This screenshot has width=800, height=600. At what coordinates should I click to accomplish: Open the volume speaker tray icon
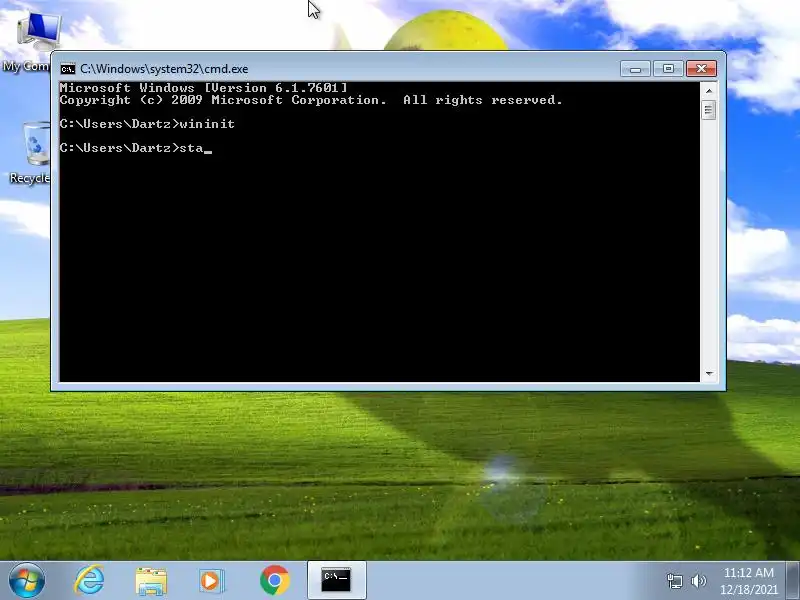click(698, 581)
